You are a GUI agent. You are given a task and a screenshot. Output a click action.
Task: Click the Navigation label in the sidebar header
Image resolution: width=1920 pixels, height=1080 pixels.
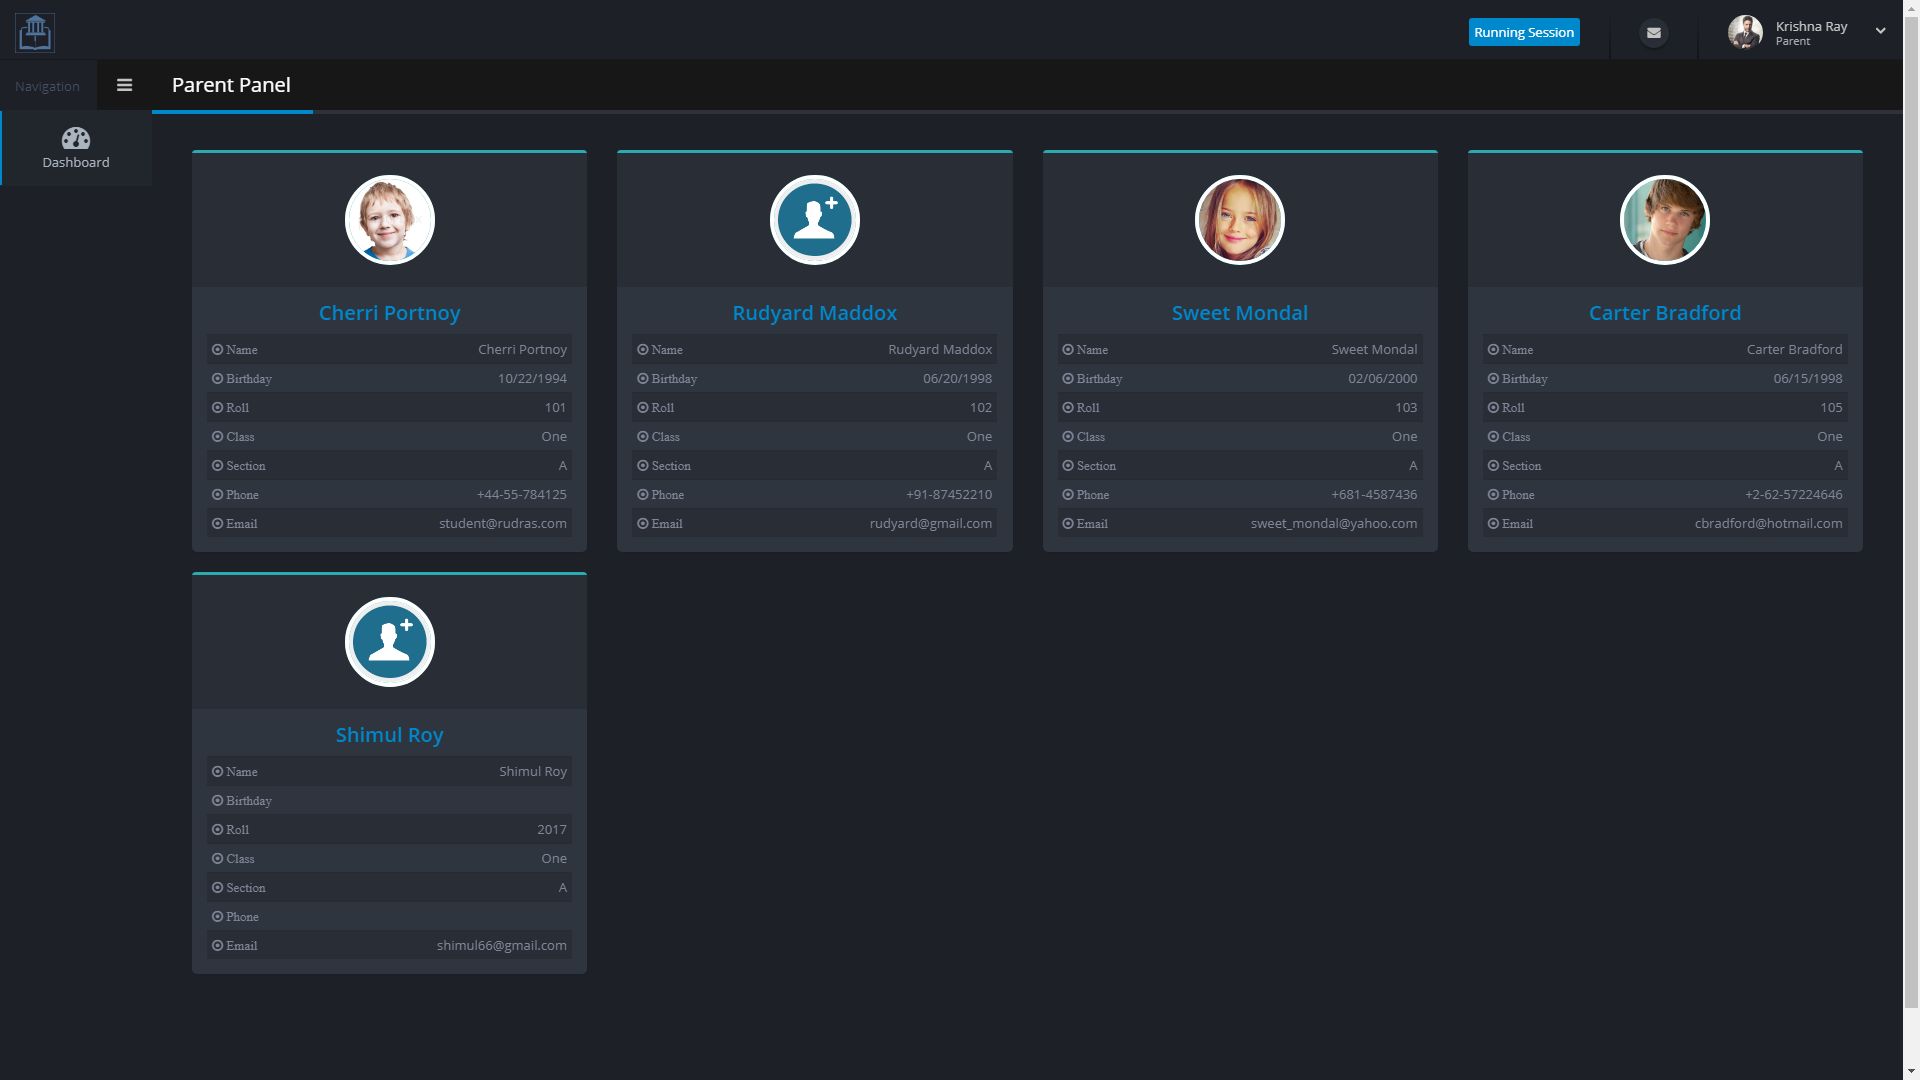click(x=47, y=86)
